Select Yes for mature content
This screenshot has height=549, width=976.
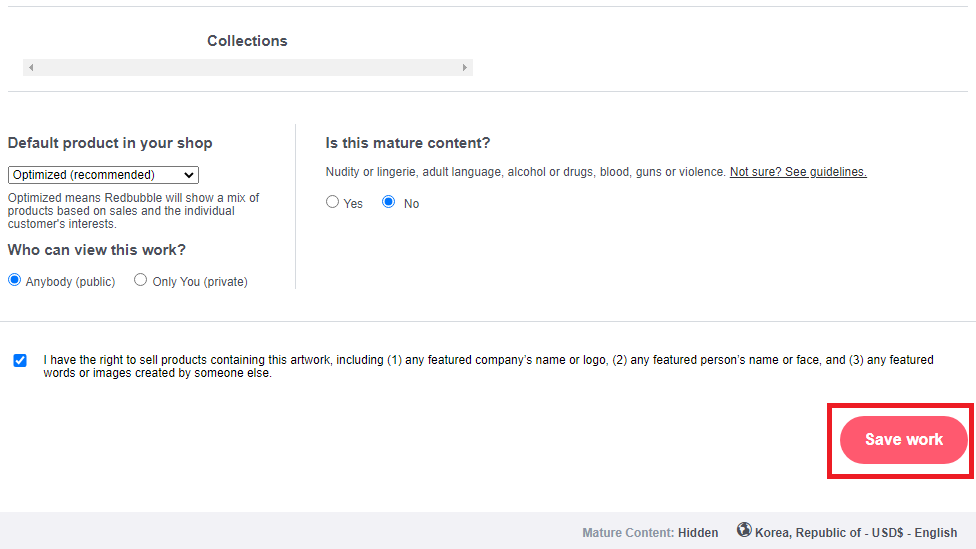point(332,202)
